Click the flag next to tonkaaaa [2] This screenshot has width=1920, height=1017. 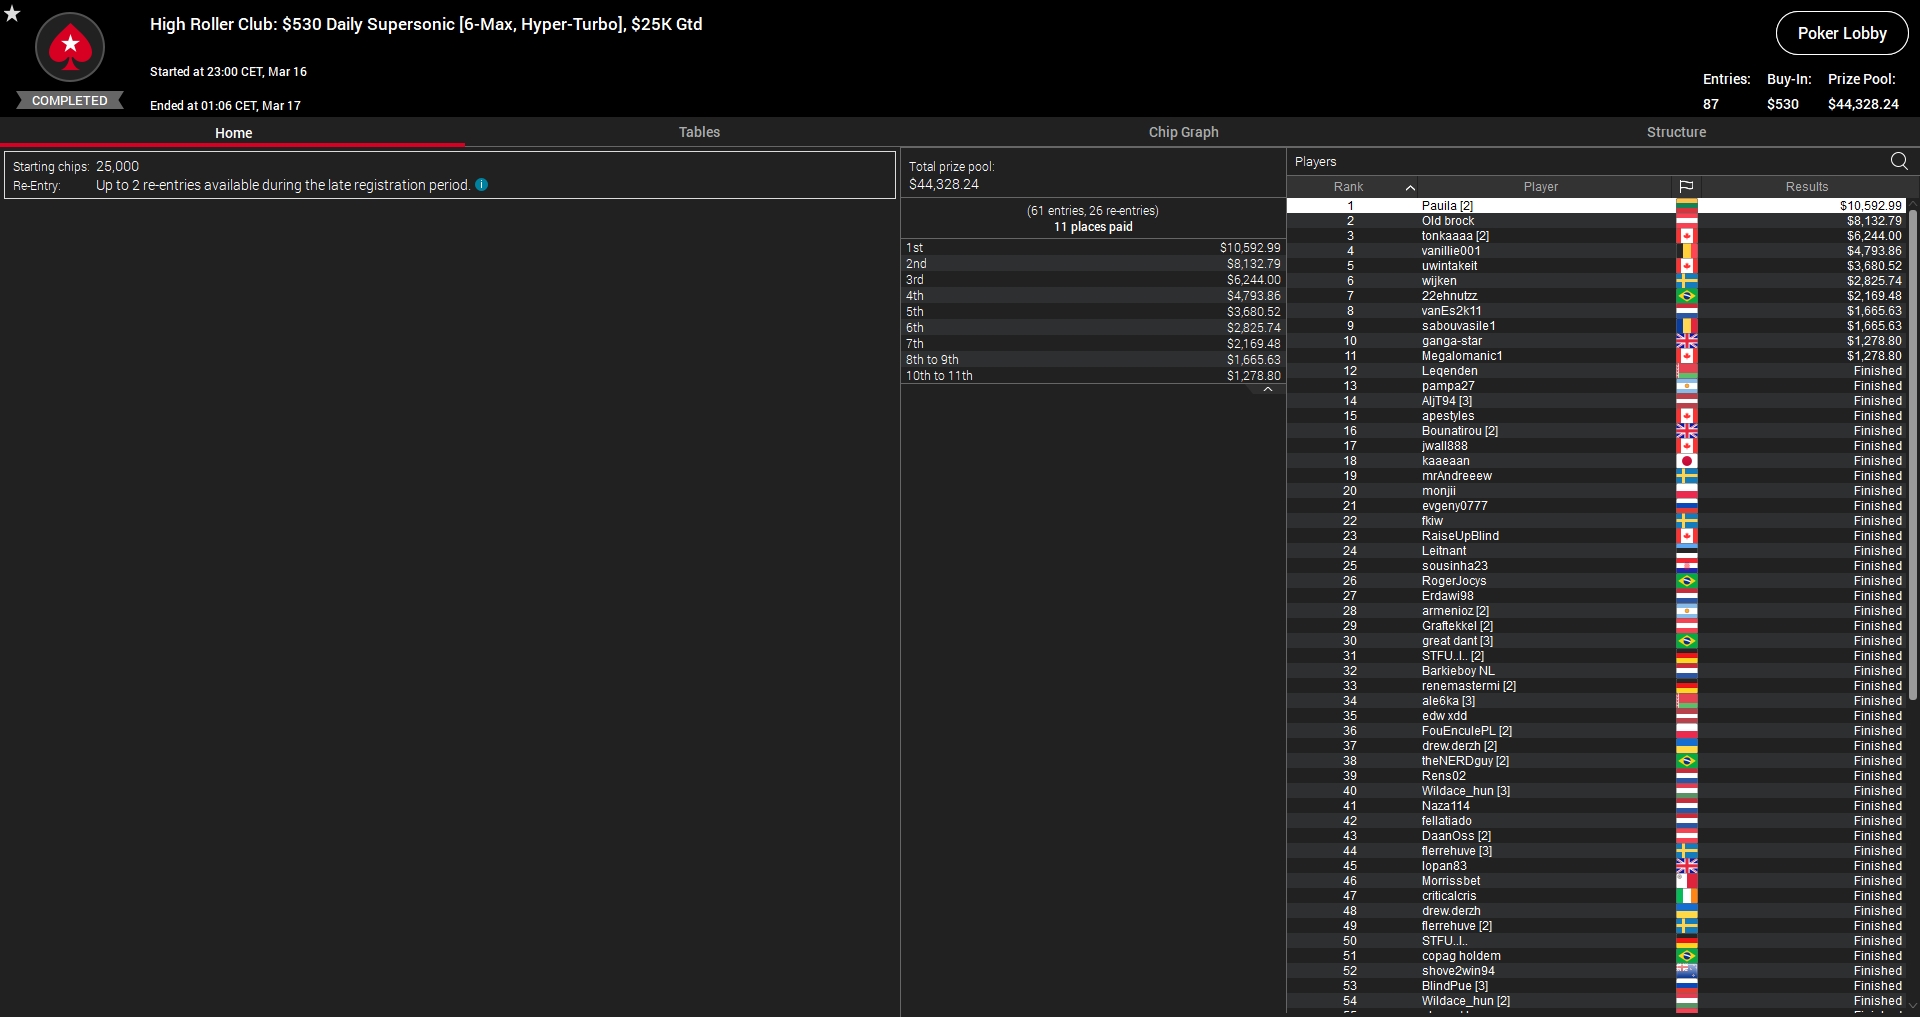point(1687,236)
